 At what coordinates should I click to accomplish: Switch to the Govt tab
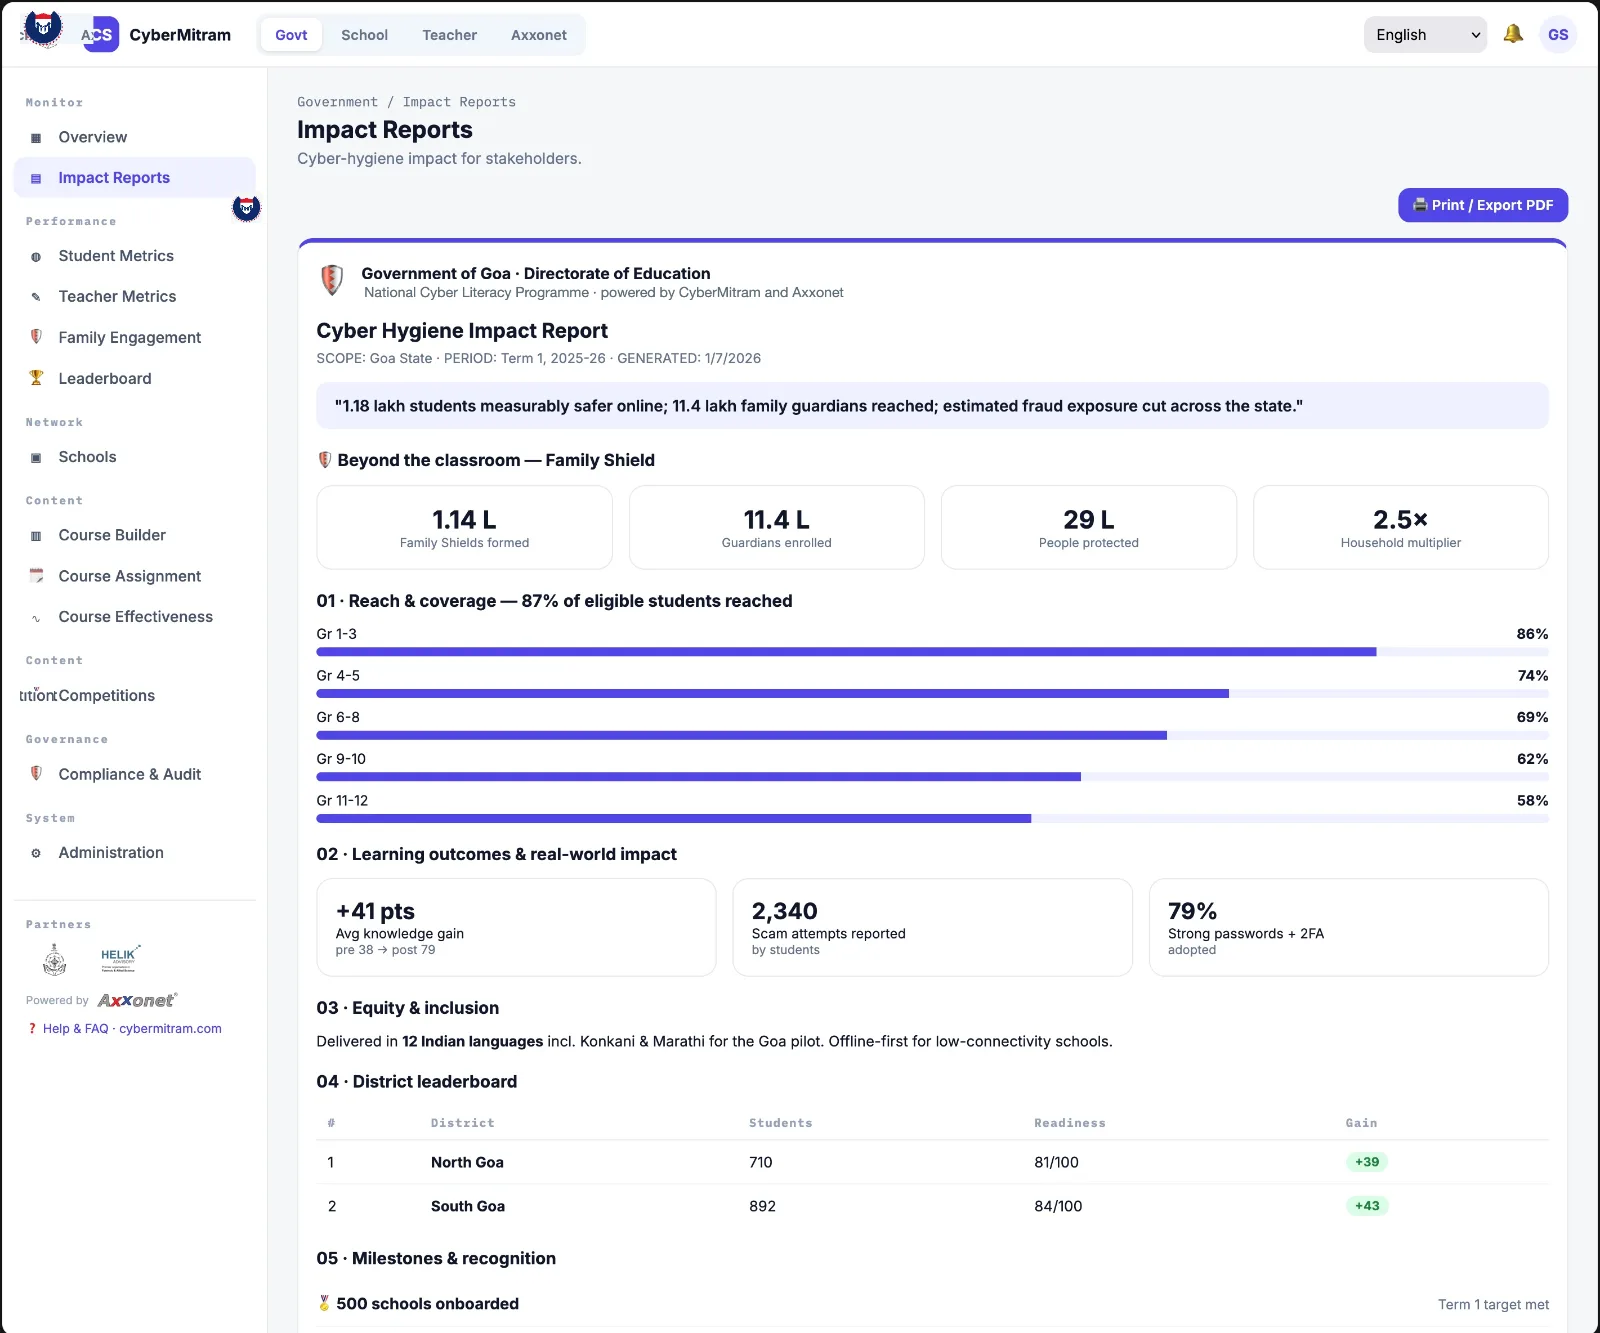click(291, 35)
